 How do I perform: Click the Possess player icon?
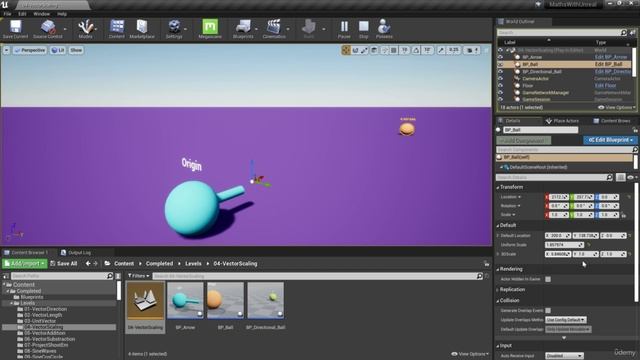[384, 27]
